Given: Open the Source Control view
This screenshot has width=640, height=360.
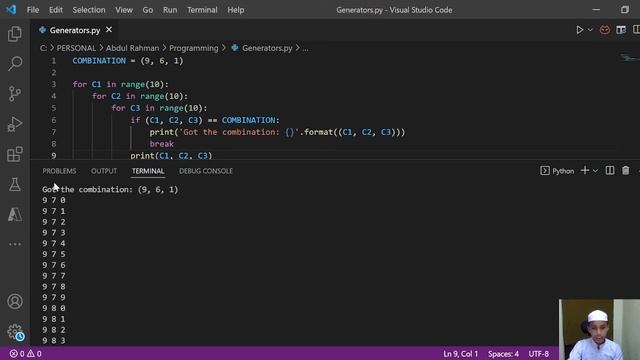Looking at the screenshot, I should 15,93.
